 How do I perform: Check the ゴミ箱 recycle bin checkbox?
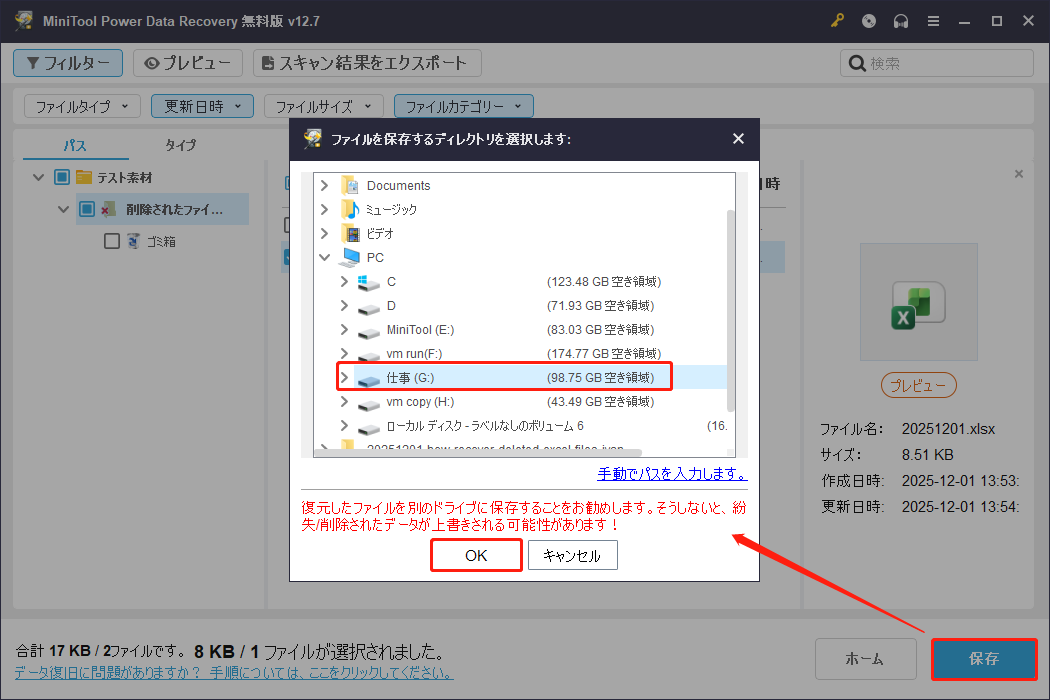pyautogui.click(x=111, y=240)
